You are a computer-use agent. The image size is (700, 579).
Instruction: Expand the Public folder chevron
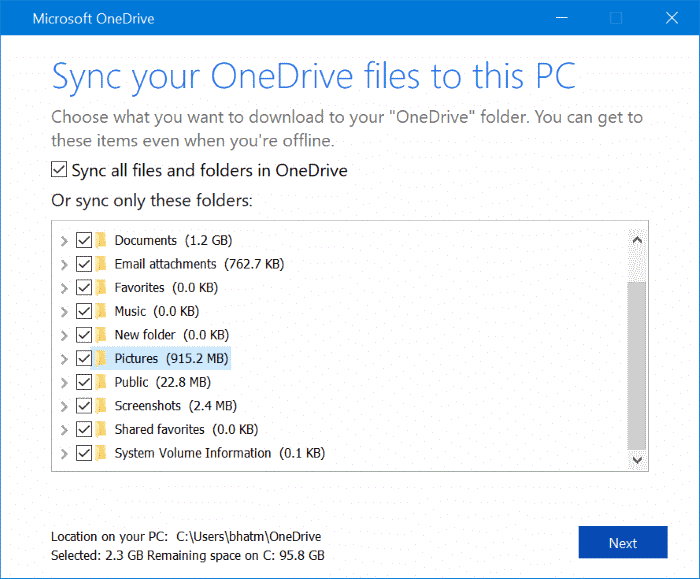(x=64, y=383)
